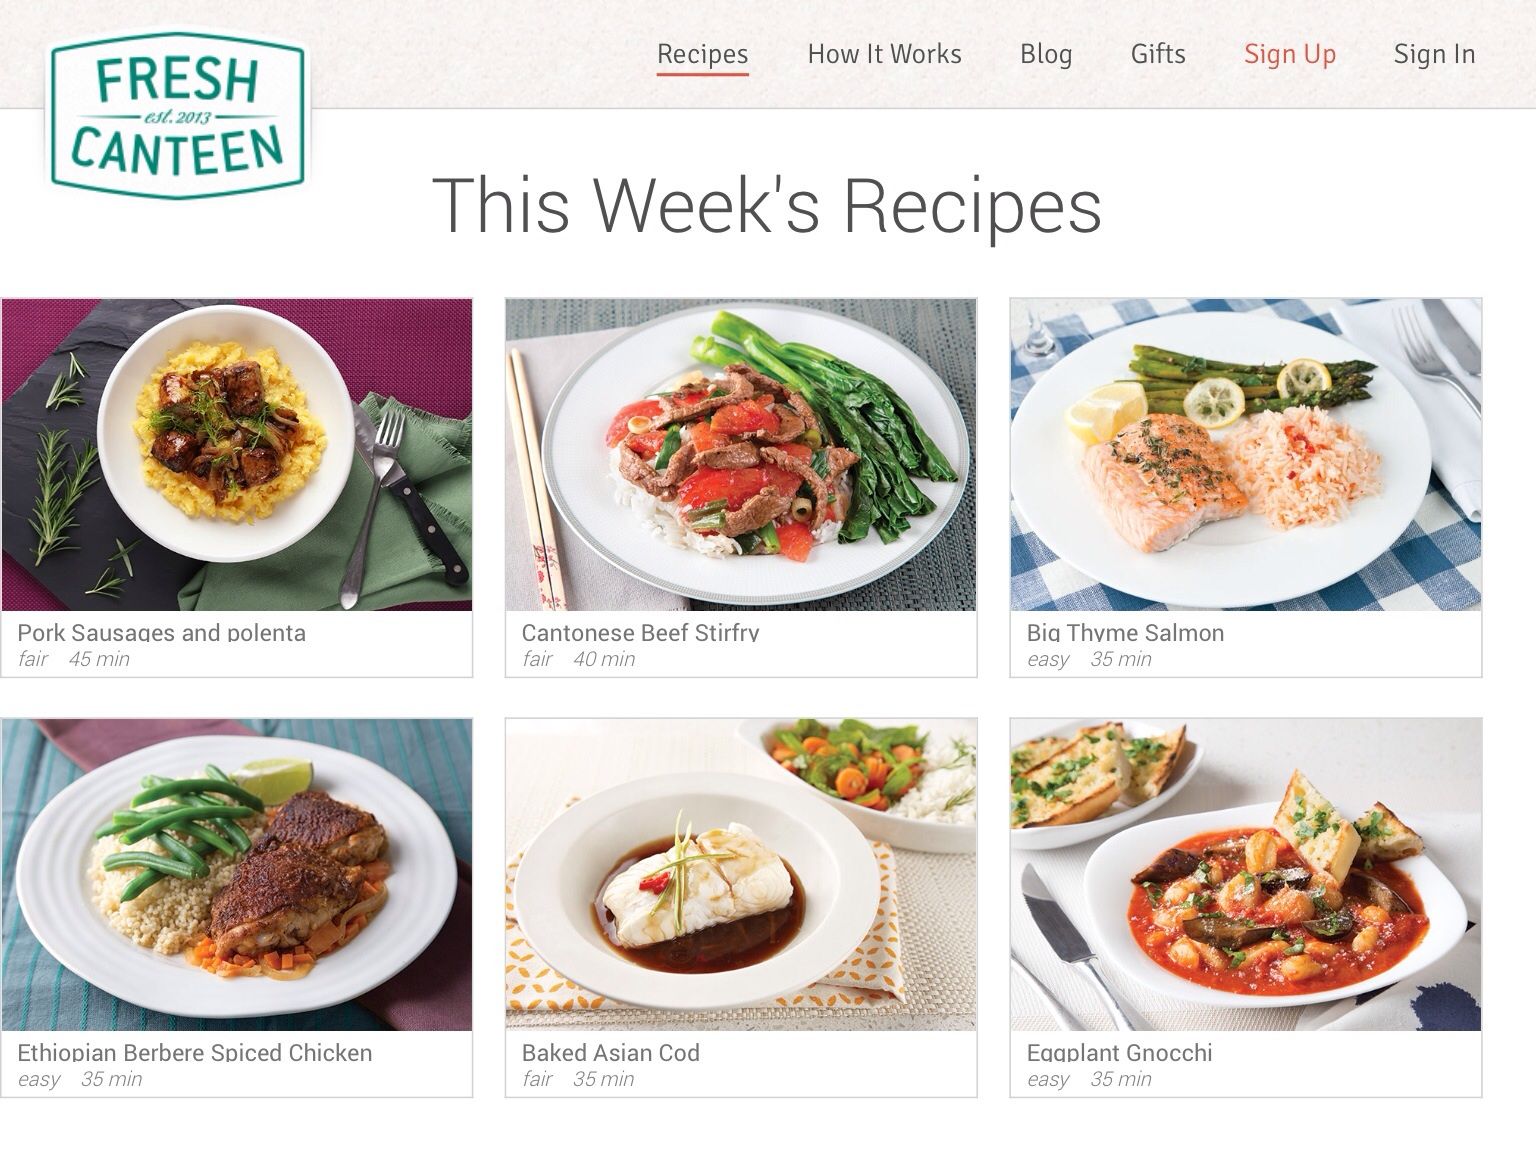Image resolution: width=1536 pixels, height=1150 pixels.
Task: Click the Cantonese Beef Stirfry title text
Action: [640, 632]
